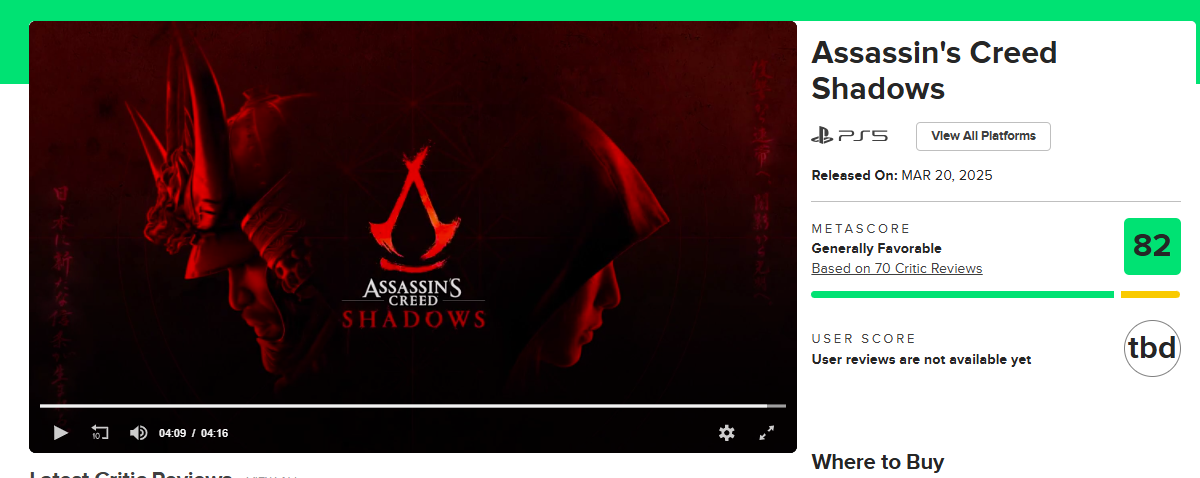
Task: Open Based on 70 Critic Reviews link
Action: coord(897,268)
